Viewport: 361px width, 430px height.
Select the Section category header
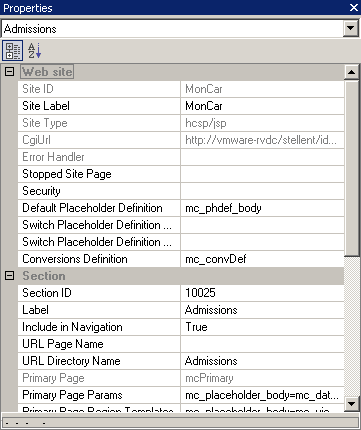point(44,276)
